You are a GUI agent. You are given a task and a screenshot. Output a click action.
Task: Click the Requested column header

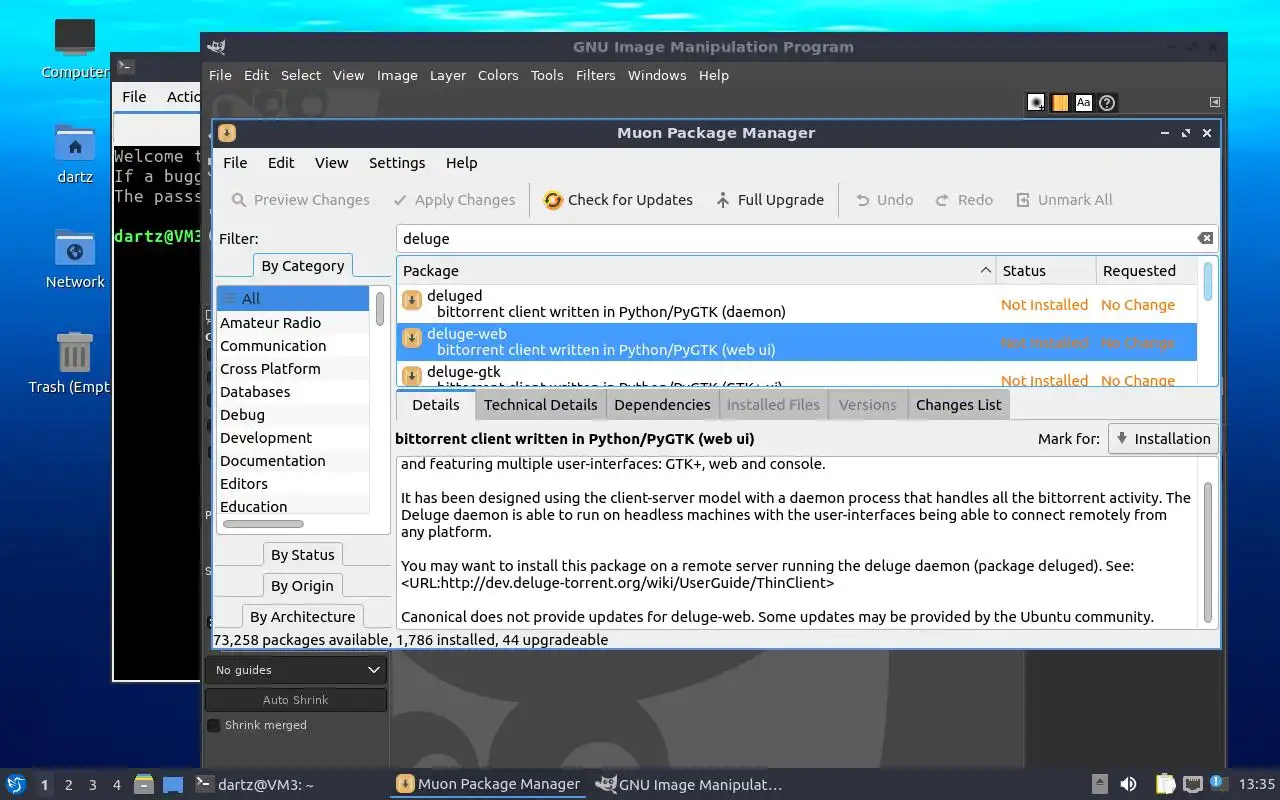(1146, 270)
